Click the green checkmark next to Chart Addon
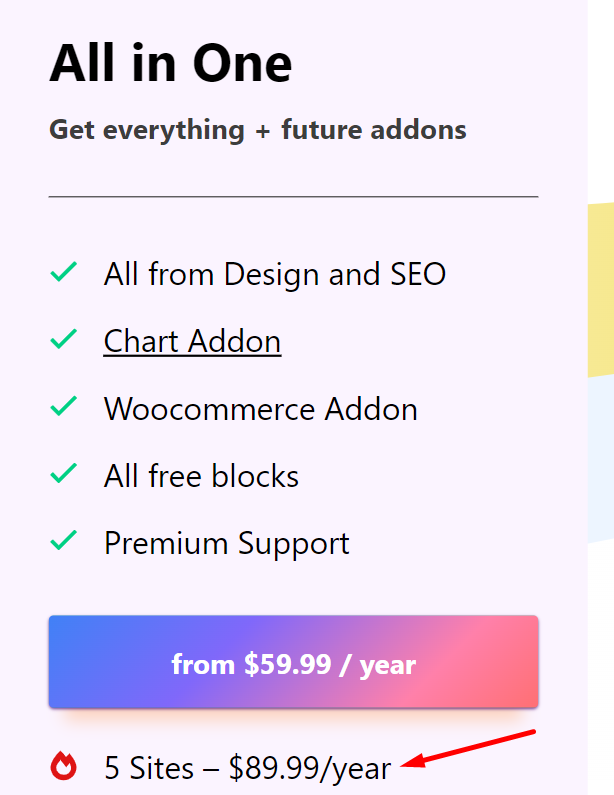This screenshot has height=795, width=614. [64, 340]
